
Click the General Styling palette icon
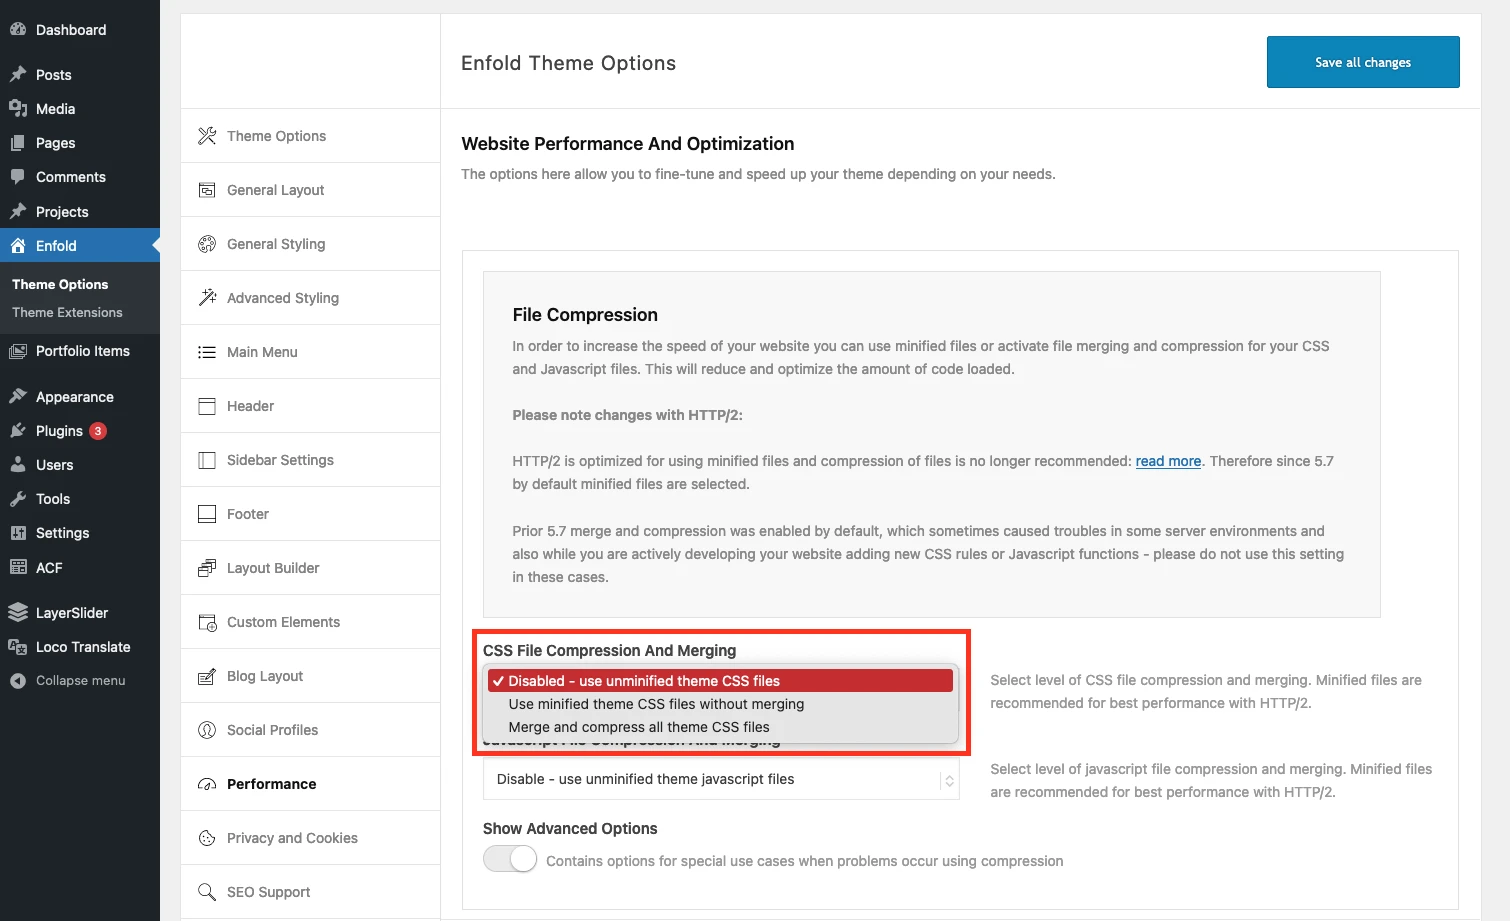tap(207, 244)
